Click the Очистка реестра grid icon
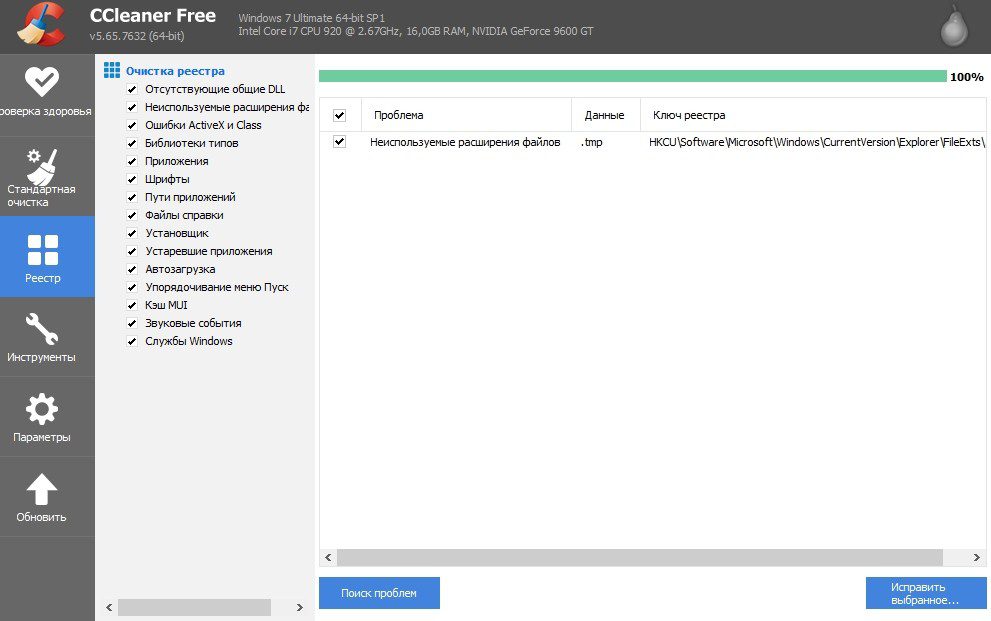The width and height of the screenshot is (991, 621). (x=112, y=70)
